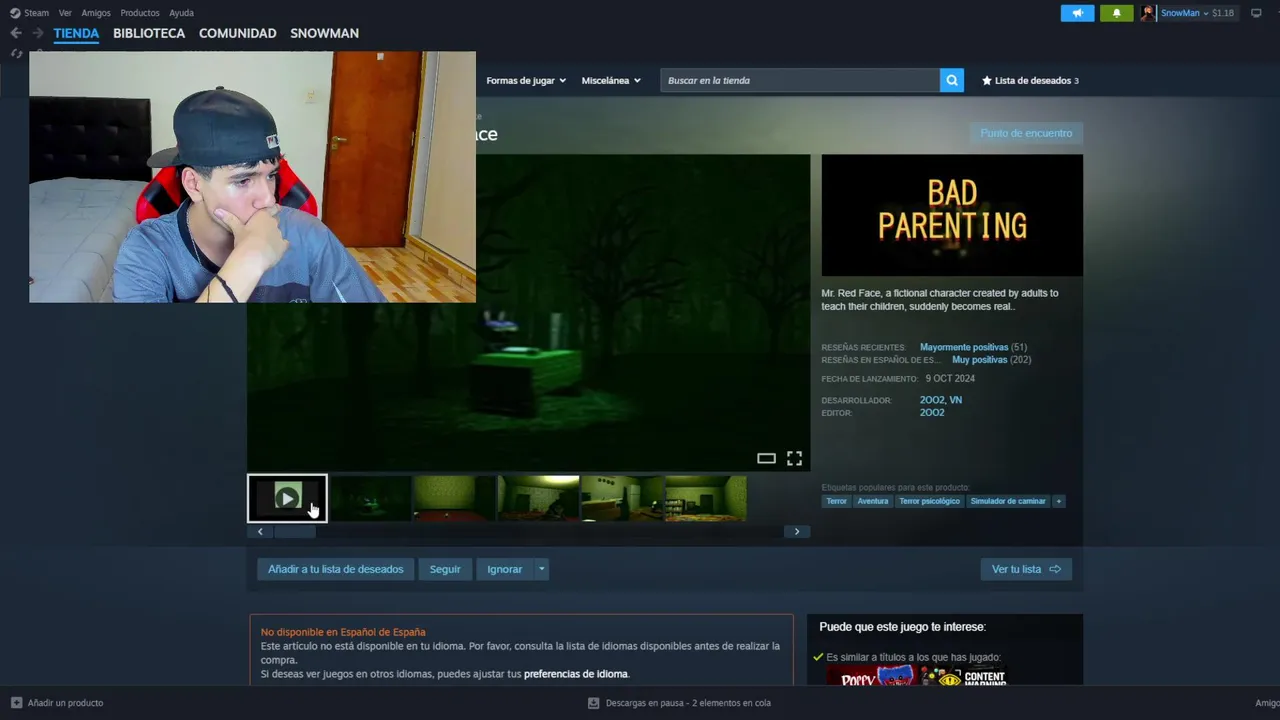Open the Amigos menu
The height and width of the screenshot is (720, 1280).
(x=96, y=13)
